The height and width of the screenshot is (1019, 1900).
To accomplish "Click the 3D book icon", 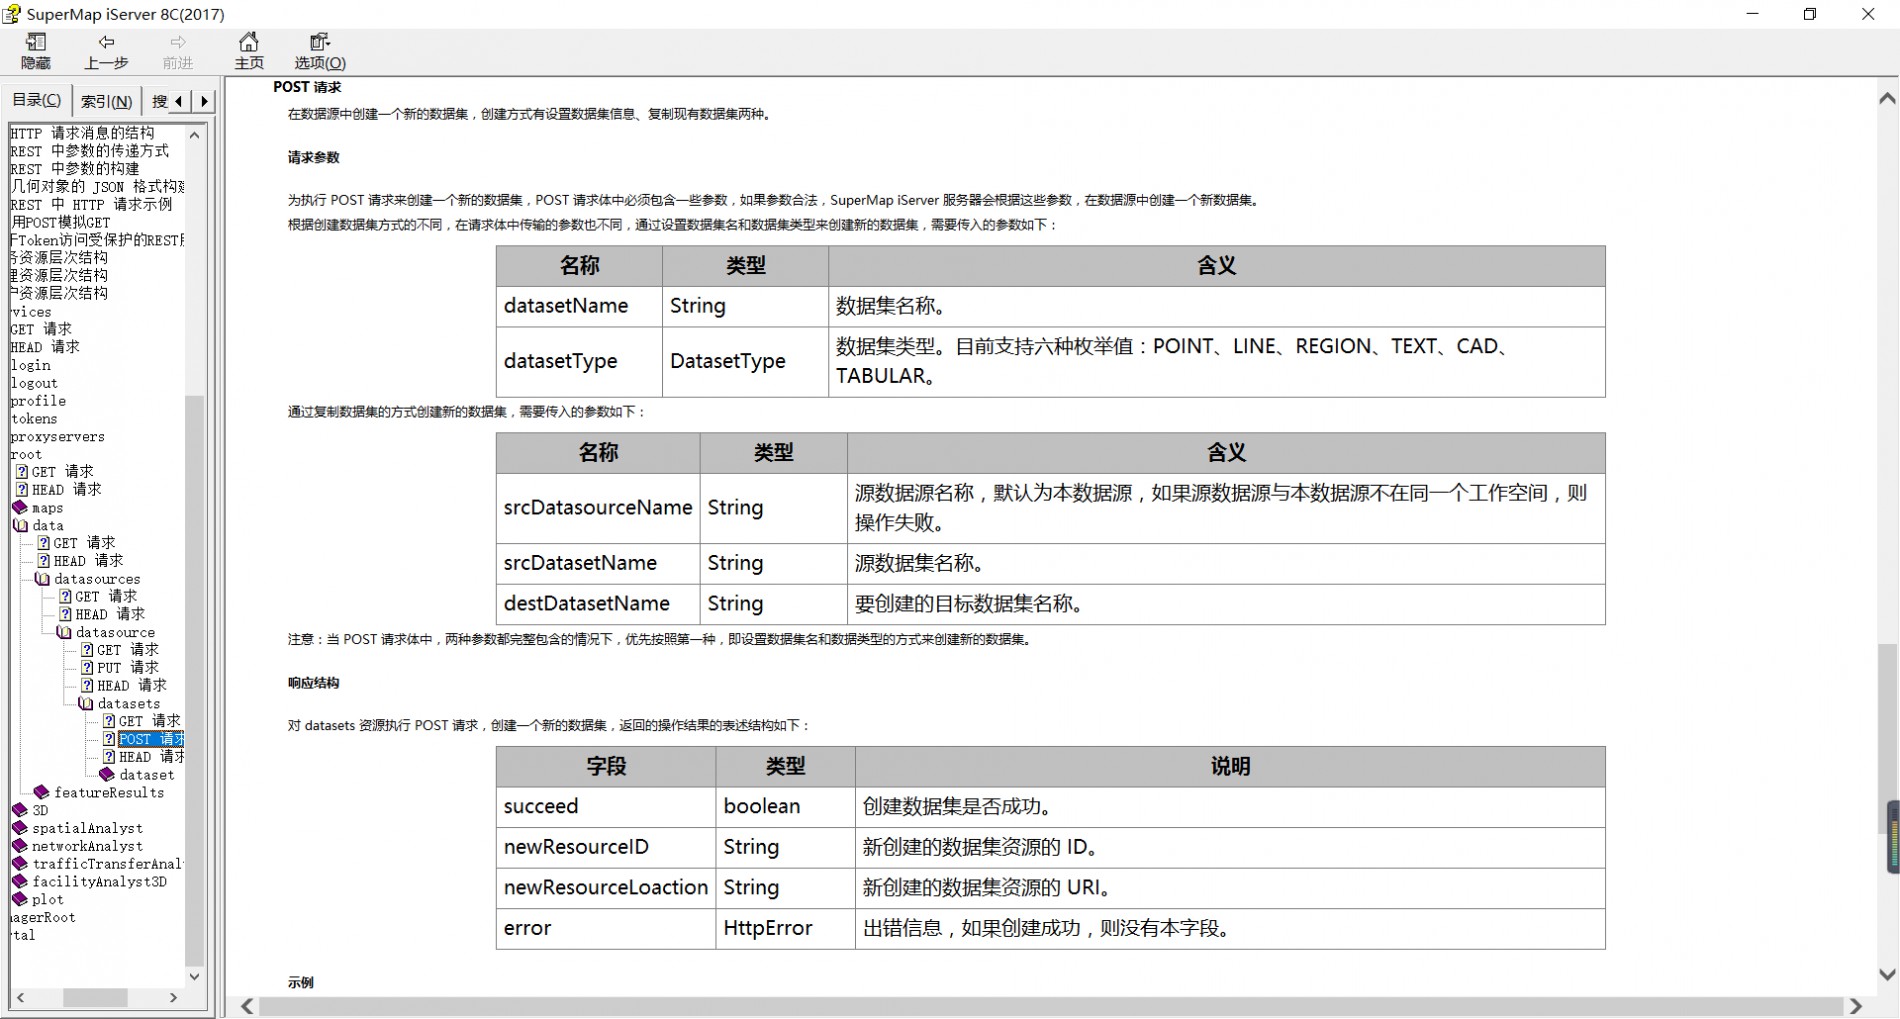I will coord(20,810).
